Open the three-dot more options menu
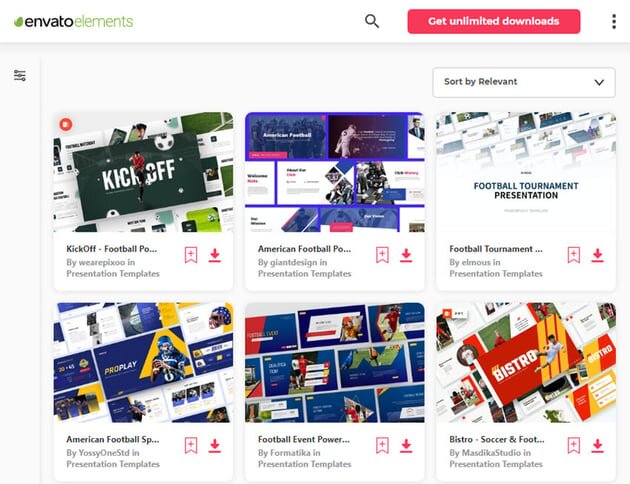Image resolution: width=630 pixels, height=484 pixels. 614,21
